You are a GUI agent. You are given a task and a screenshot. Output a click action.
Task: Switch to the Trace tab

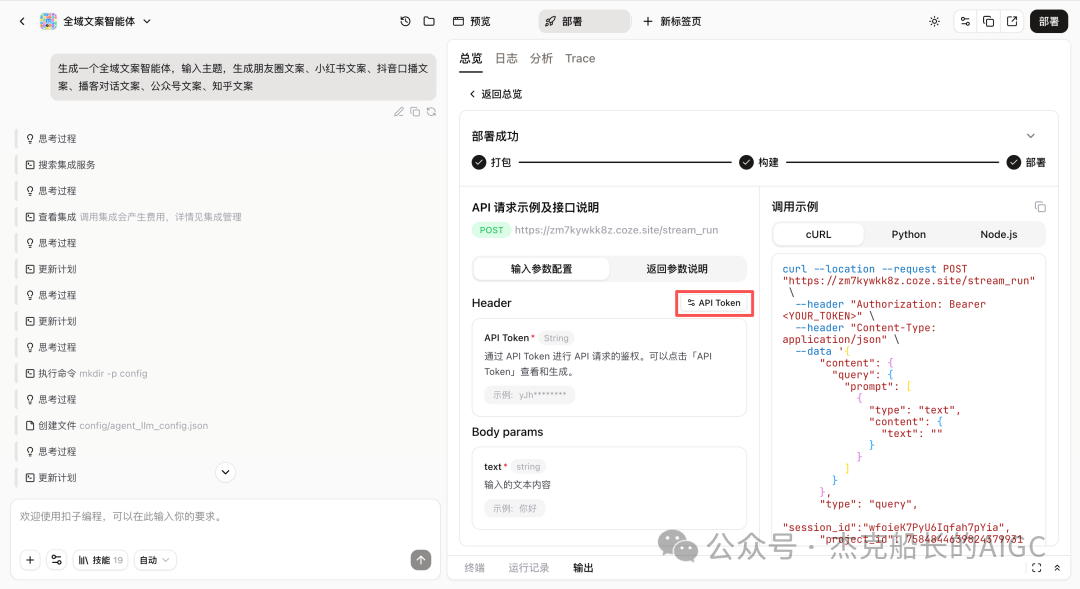coord(580,59)
